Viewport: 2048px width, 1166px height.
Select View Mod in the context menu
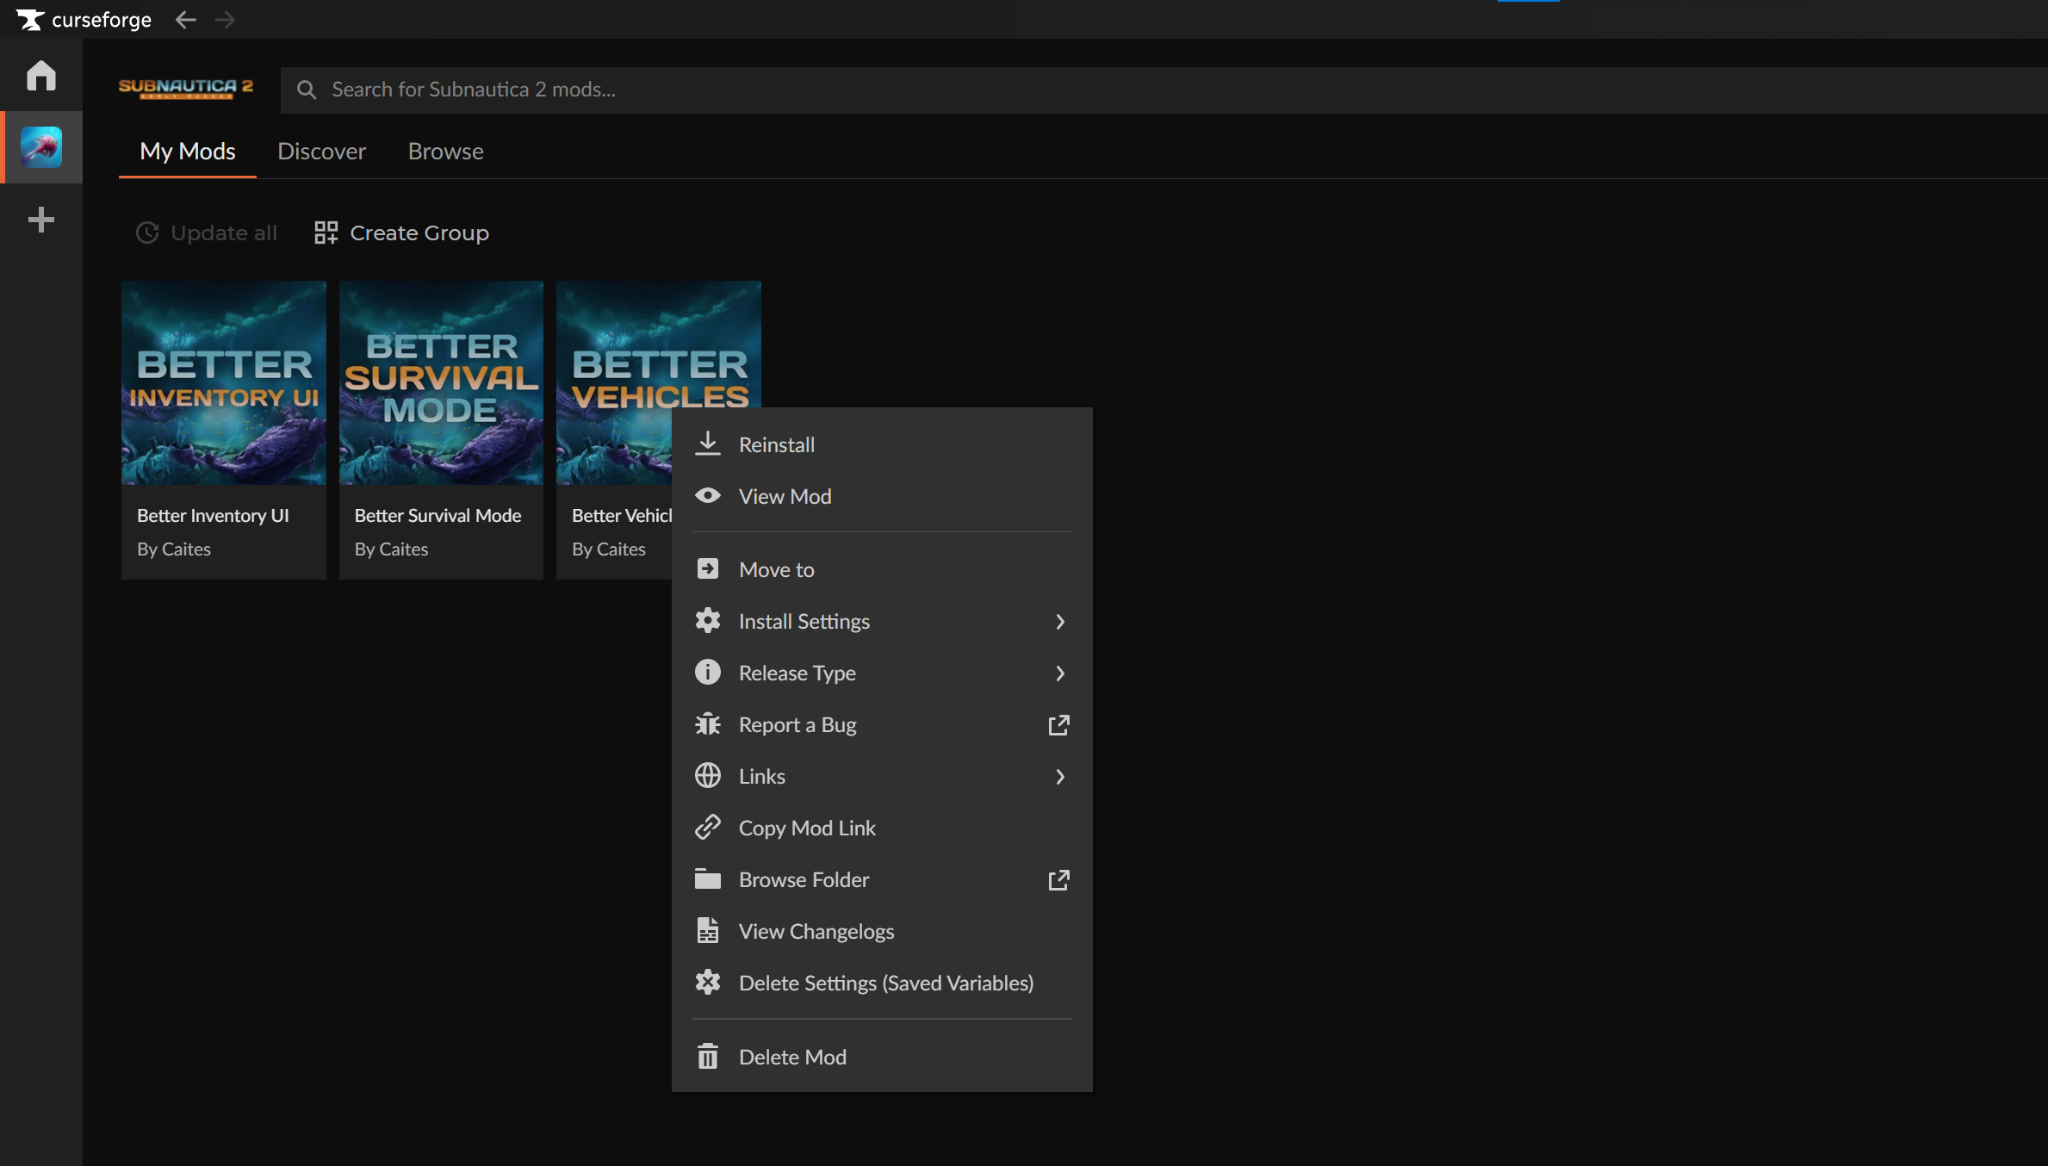pos(882,497)
